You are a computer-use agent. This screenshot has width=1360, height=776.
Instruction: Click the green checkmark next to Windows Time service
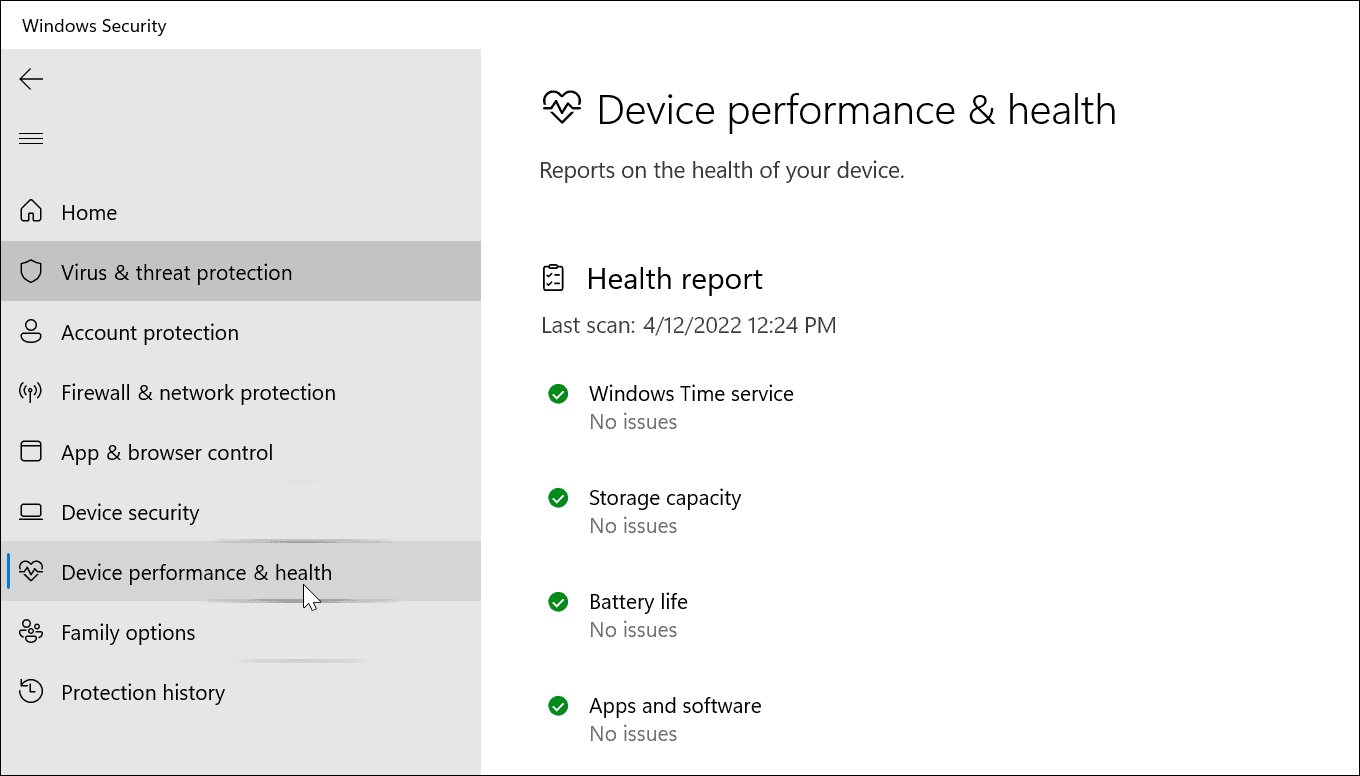coord(558,393)
